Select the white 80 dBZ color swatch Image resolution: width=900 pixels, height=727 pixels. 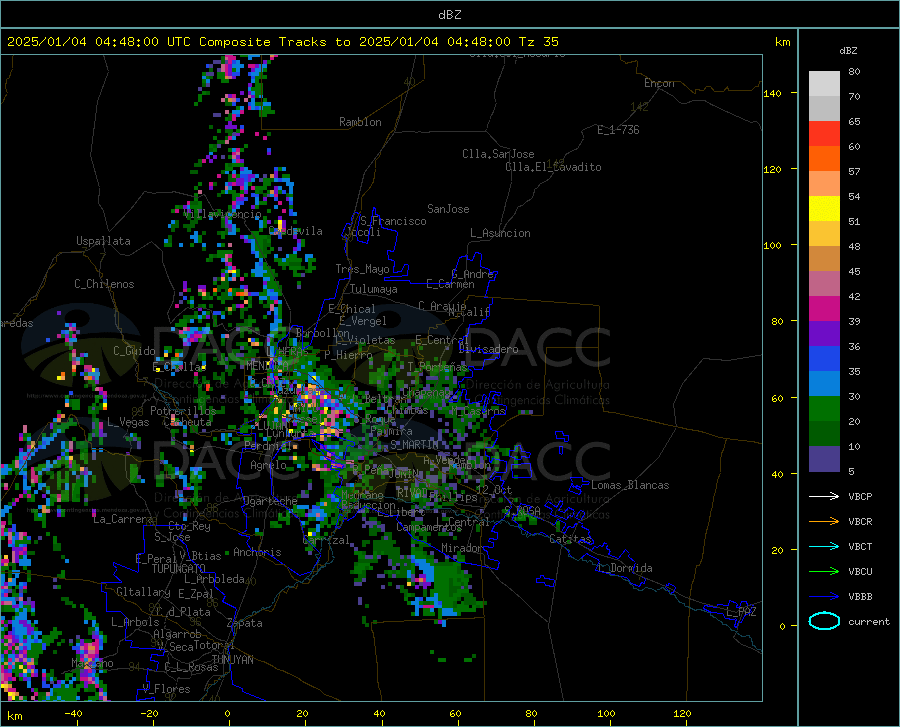pos(824,84)
